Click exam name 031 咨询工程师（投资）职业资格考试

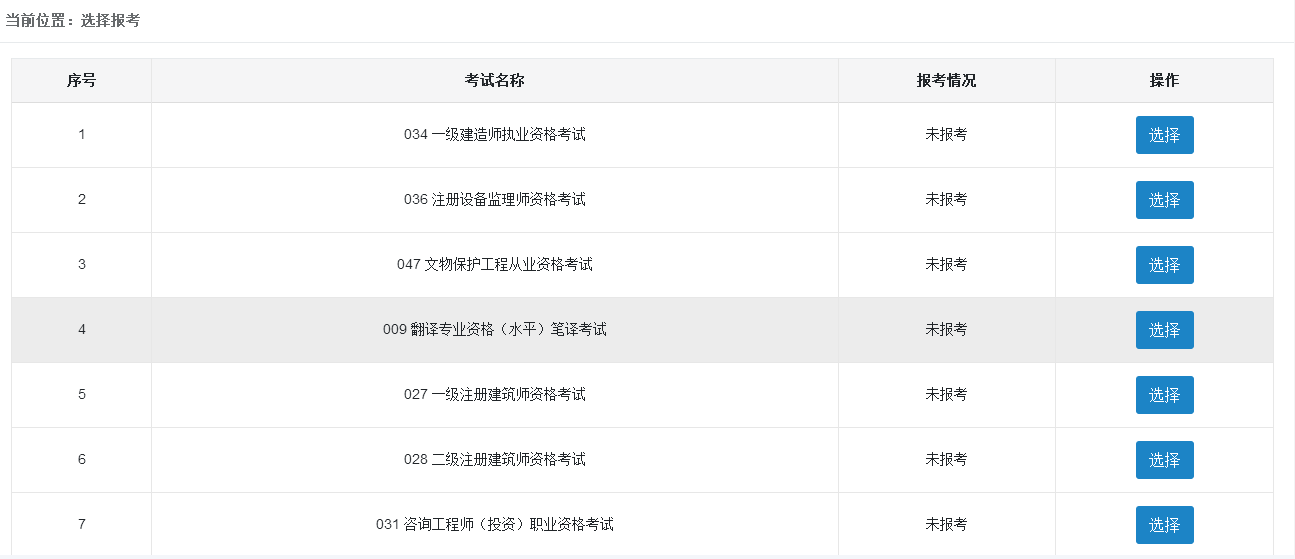(494, 525)
